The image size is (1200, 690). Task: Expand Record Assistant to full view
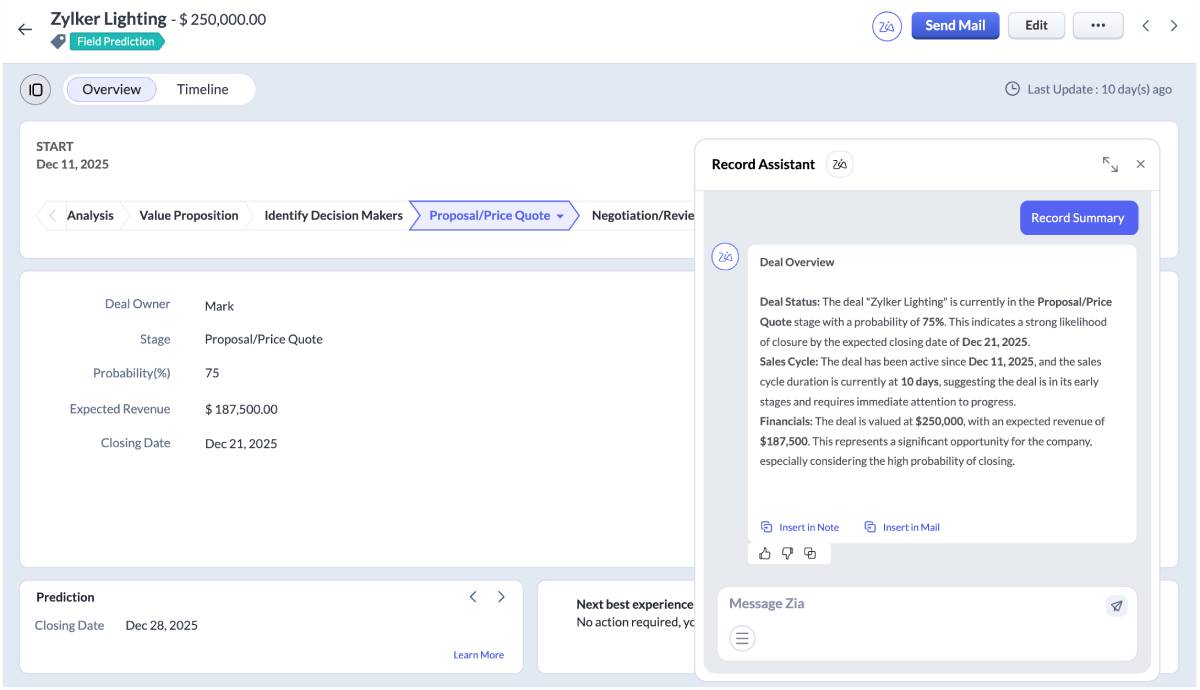coord(1112,163)
